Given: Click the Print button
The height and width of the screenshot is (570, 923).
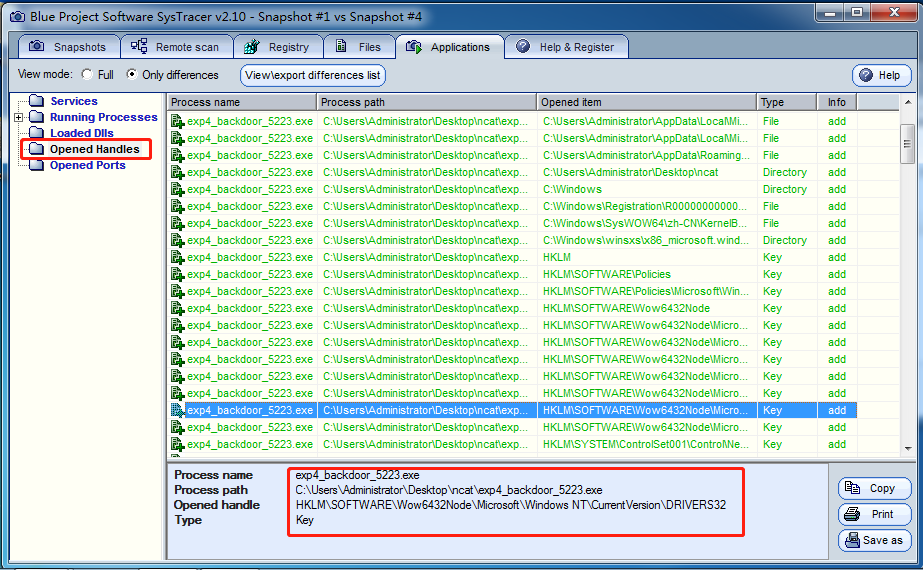Looking at the screenshot, I should tap(874, 514).
